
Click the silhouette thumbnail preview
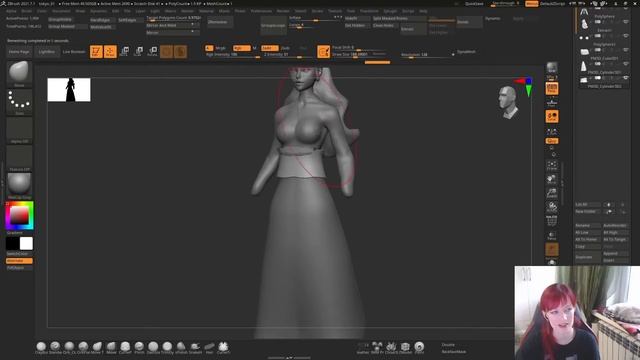tap(69, 90)
